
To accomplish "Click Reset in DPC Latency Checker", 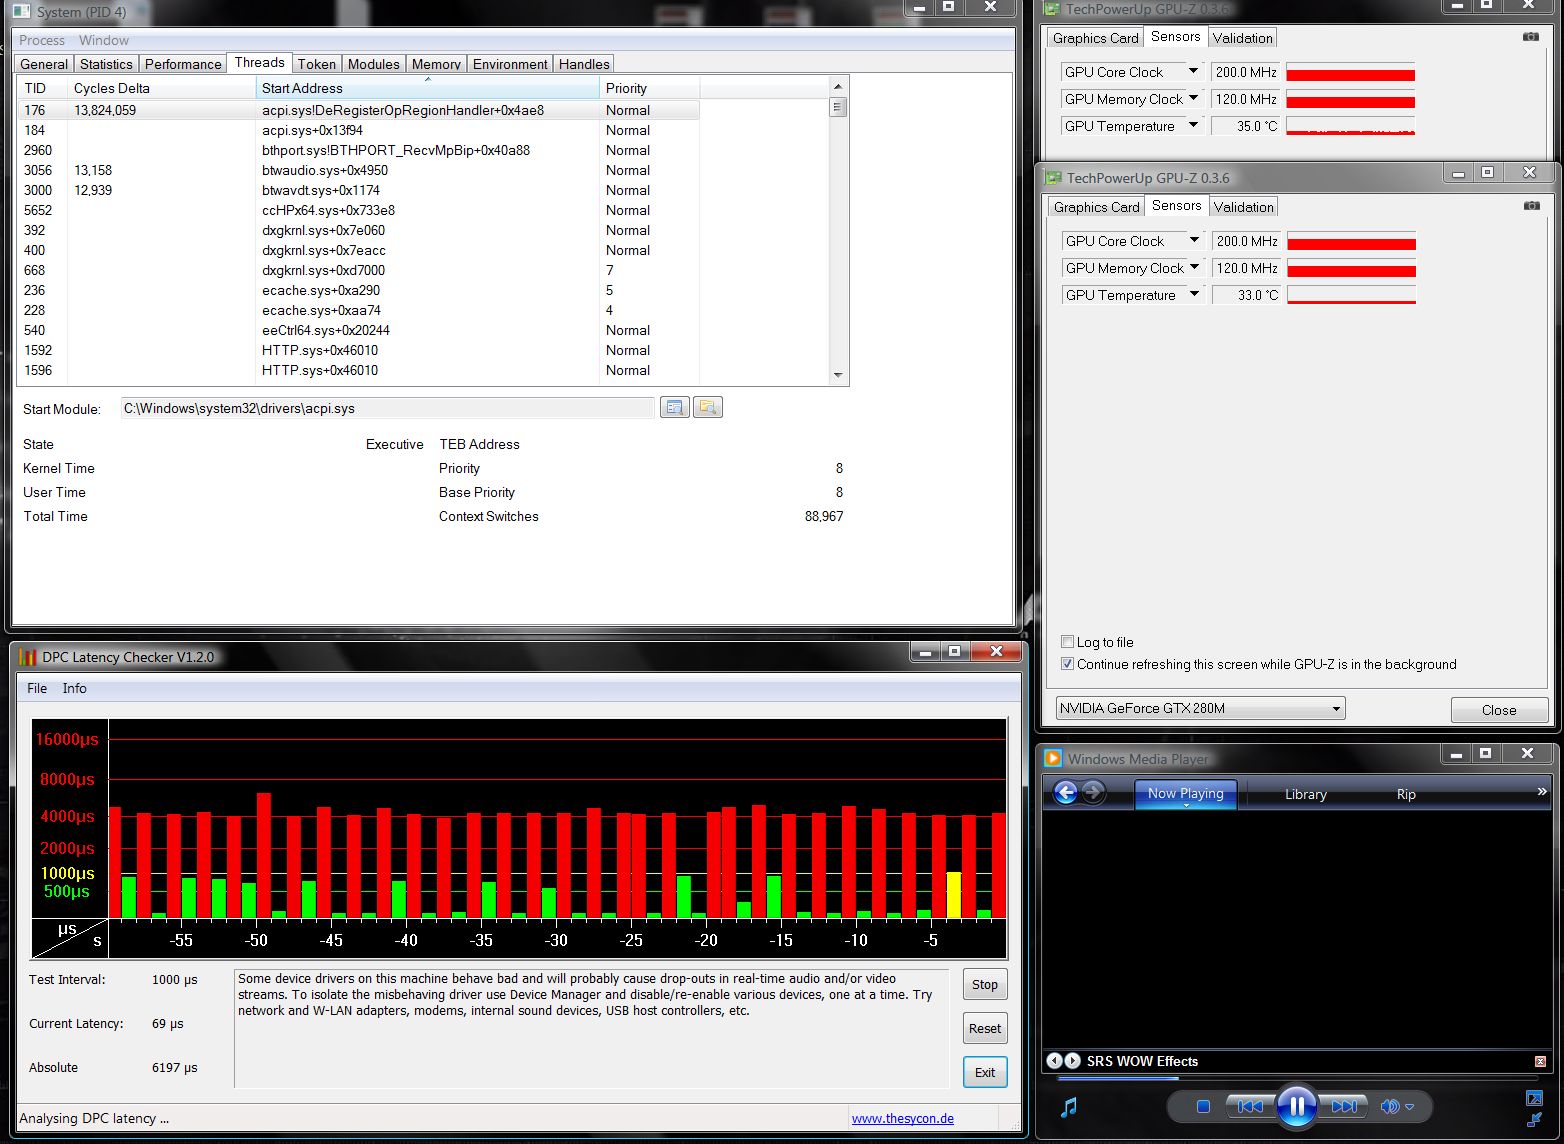I will coord(985,1028).
